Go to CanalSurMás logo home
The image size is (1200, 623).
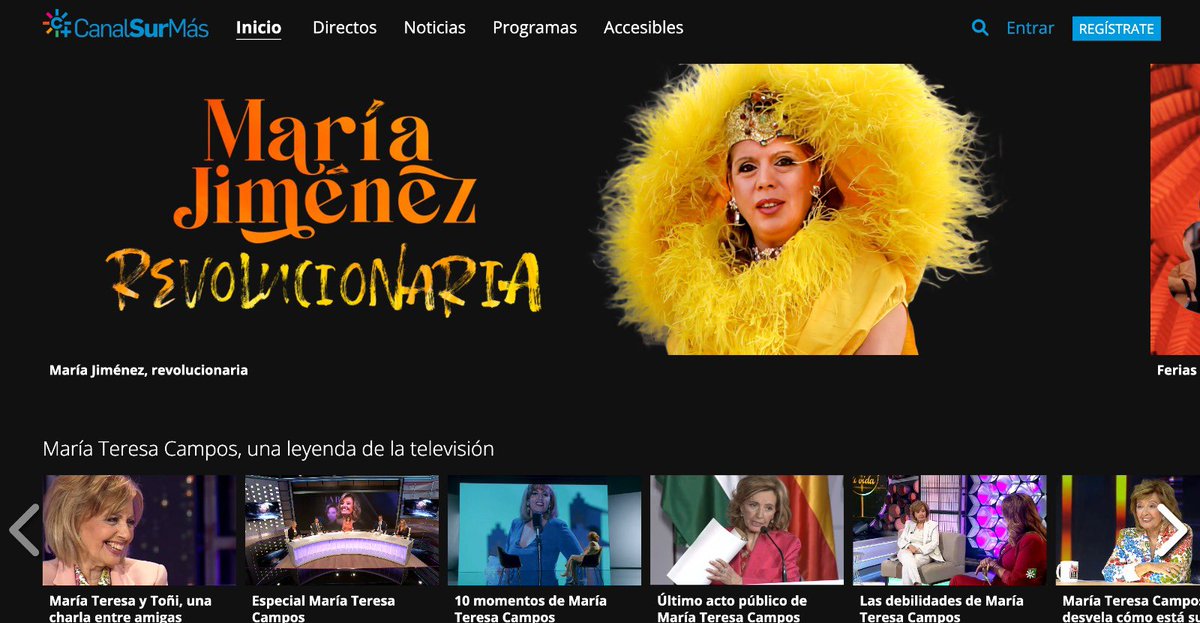pyautogui.click(x=126, y=26)
